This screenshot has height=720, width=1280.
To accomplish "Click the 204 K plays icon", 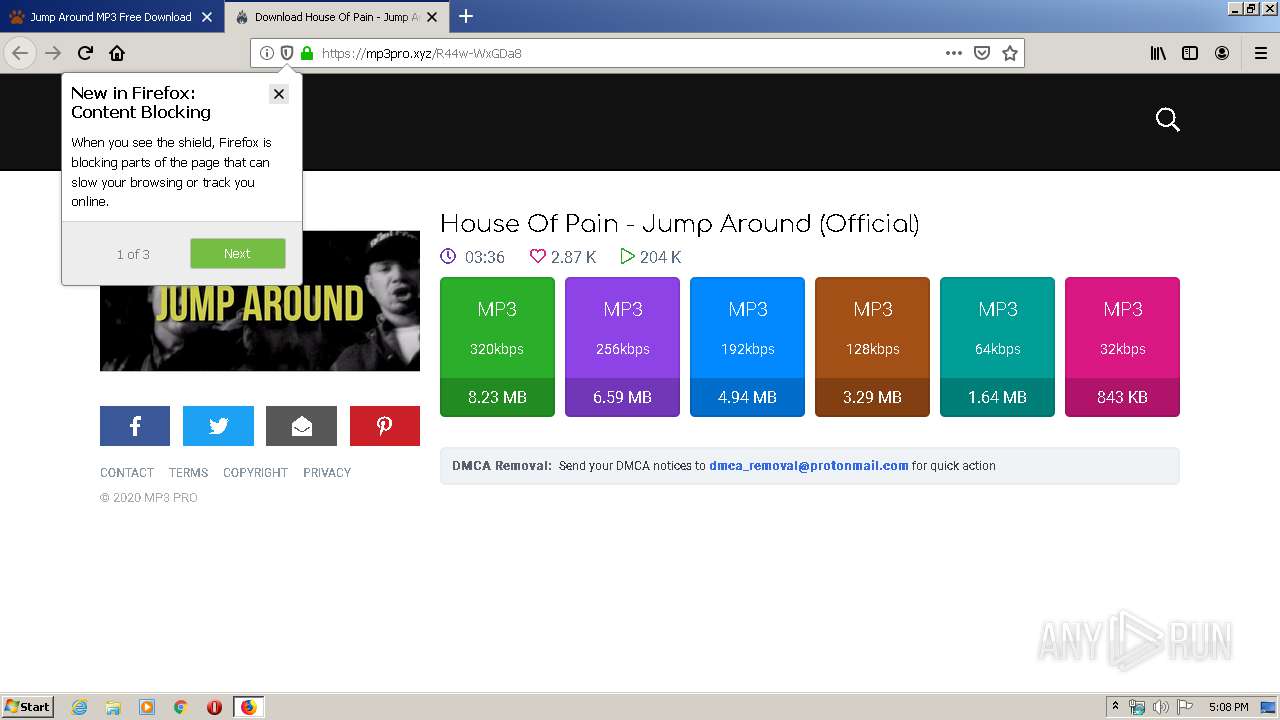I will 627,256.
